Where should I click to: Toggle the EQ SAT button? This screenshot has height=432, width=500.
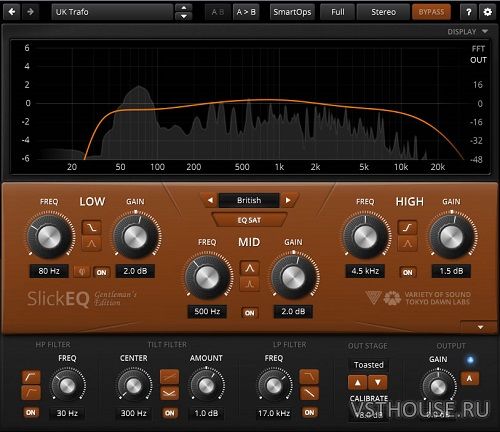pyautogui.click(x=249, y=220)
